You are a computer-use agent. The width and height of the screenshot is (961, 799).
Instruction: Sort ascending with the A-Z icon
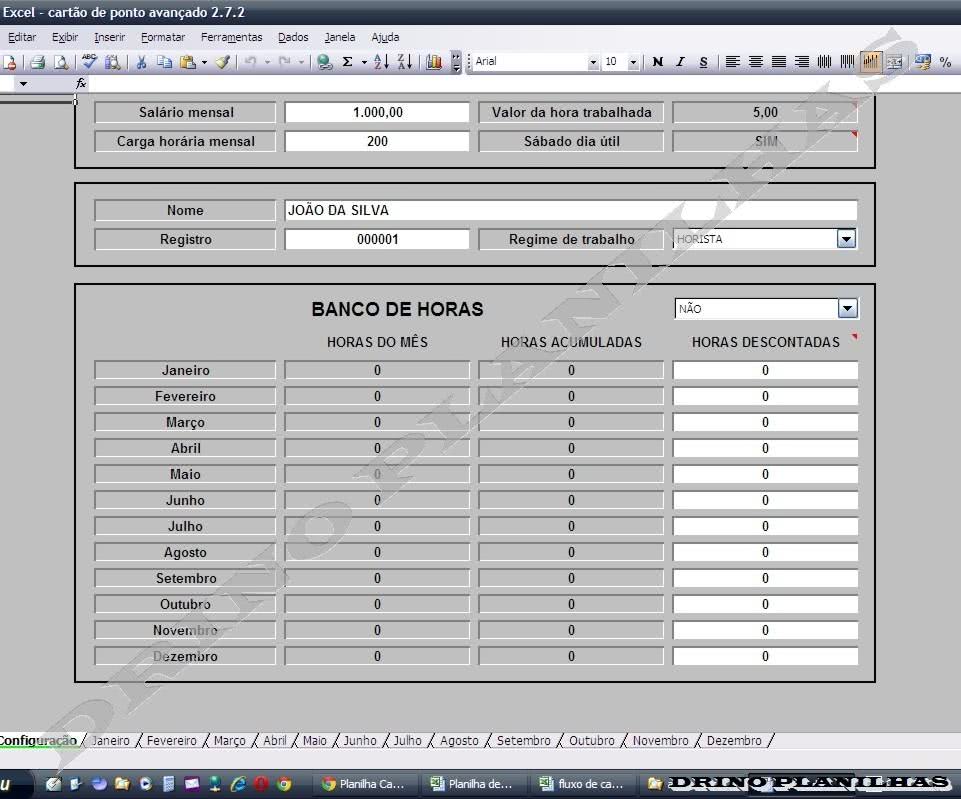381,62
